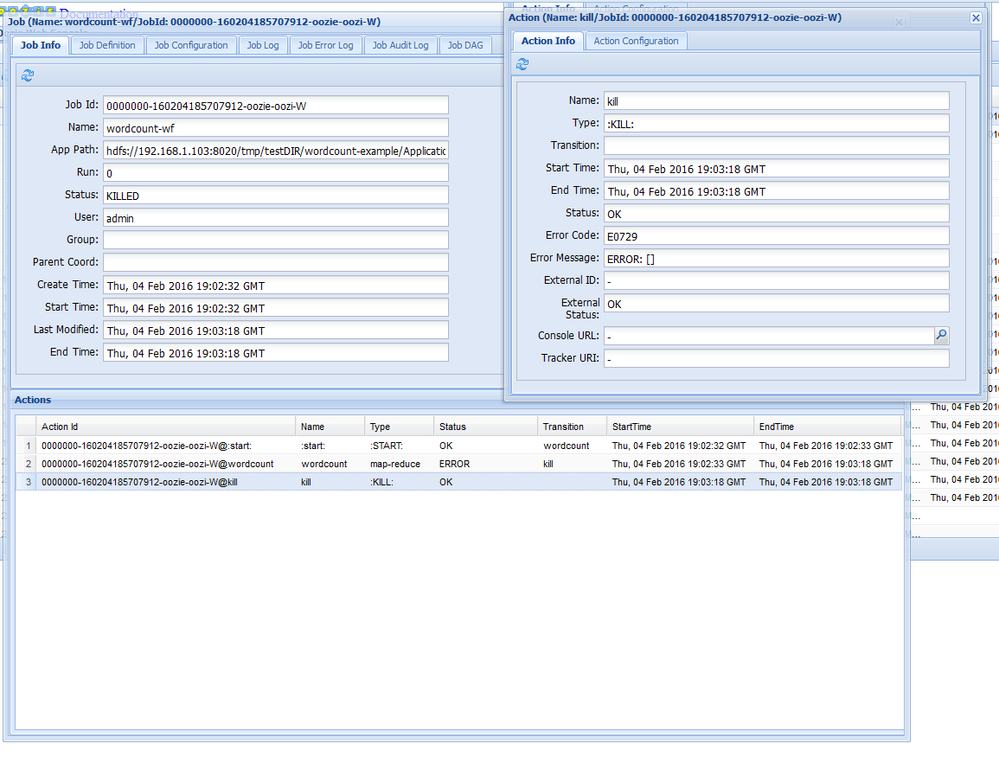Switch to Job Info tab
The width and height of the screenshot is (999, 764).
coord(40,45)
